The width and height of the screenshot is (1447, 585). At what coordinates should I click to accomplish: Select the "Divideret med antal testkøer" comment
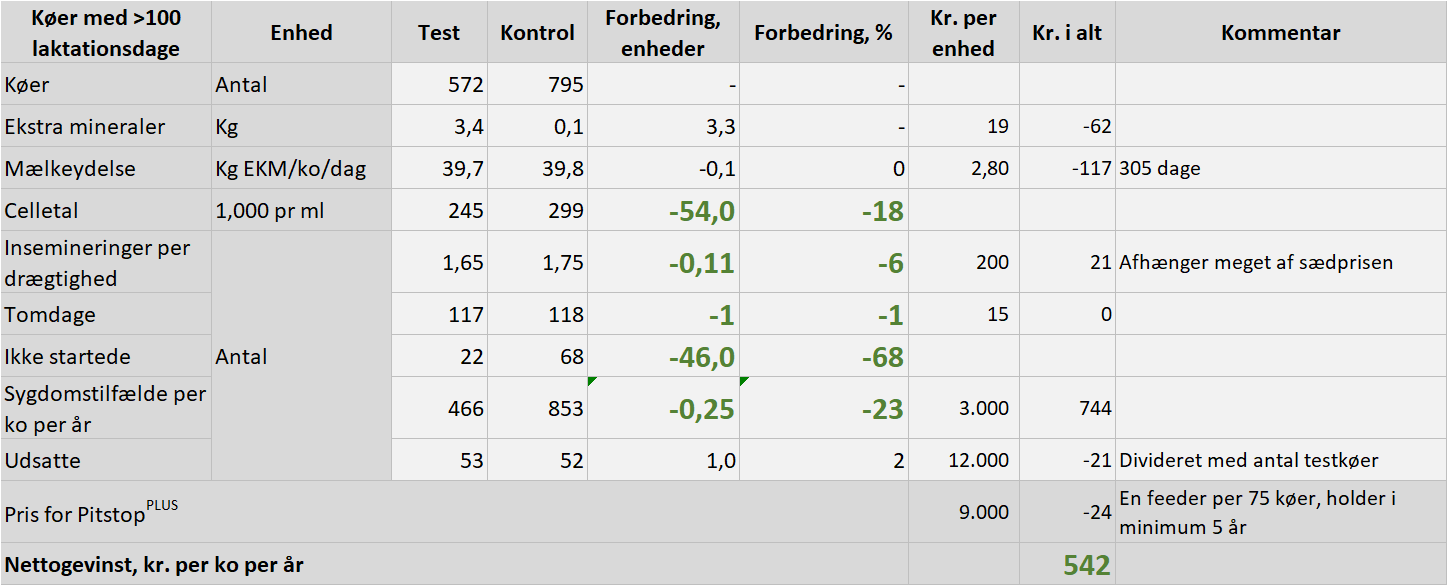click(x=1249, y=461)
